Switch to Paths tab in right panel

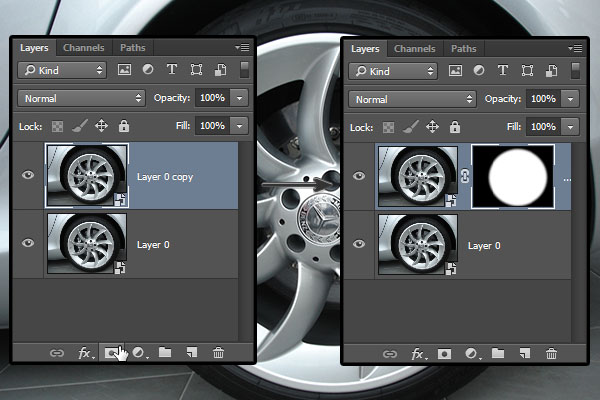463,48
